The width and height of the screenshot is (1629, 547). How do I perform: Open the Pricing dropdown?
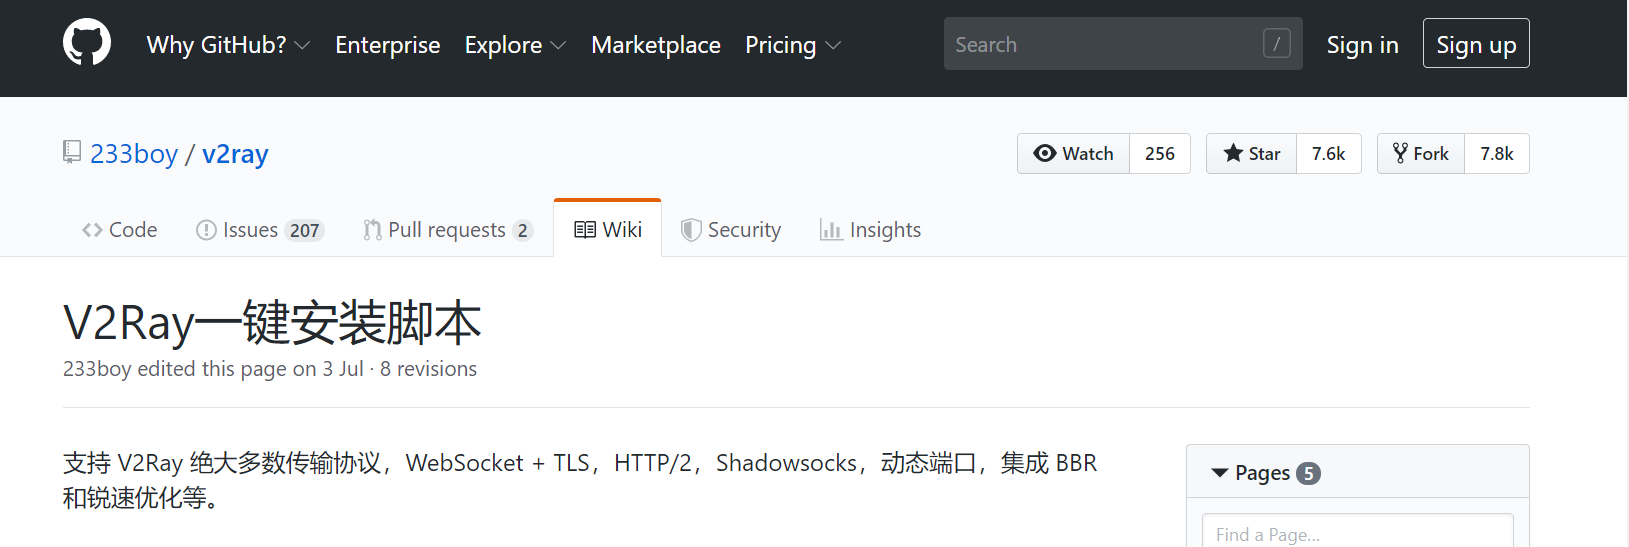click(x=792, y=45)
